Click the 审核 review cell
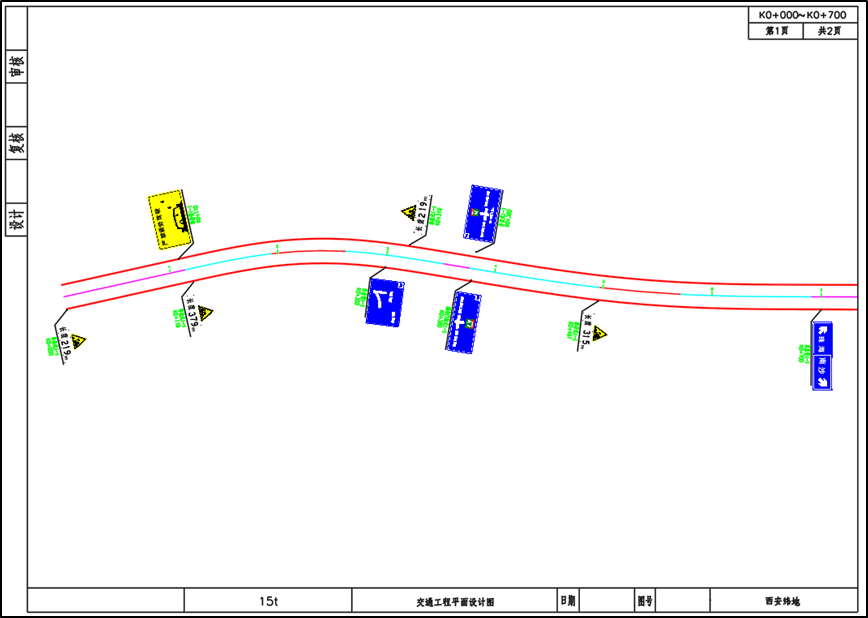868x618 pixels. click(17, 67)
